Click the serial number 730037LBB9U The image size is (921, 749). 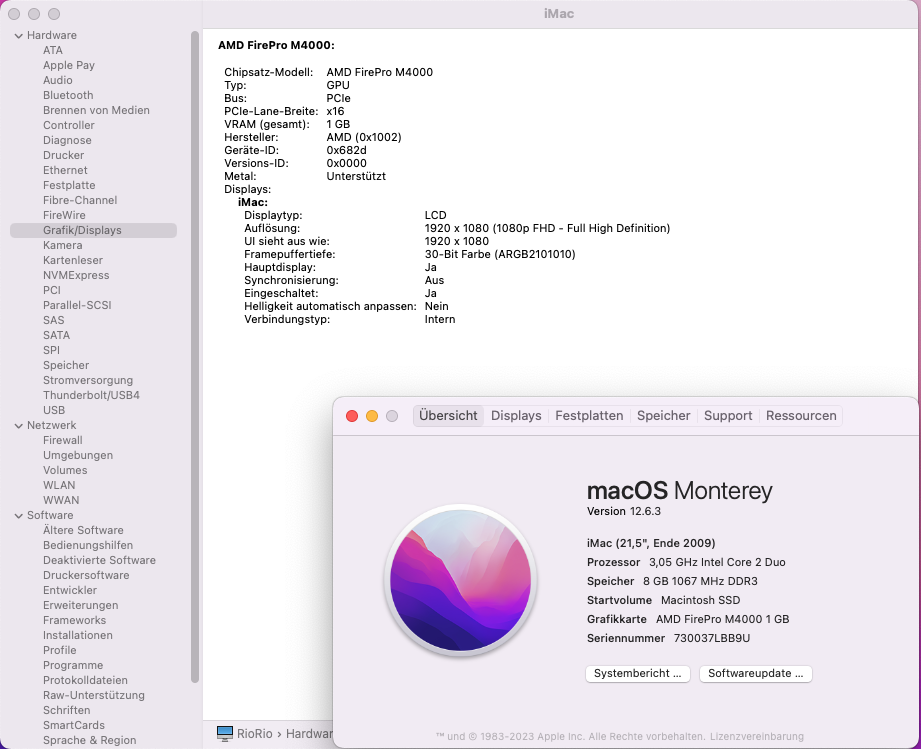click(x=711, y=638)
